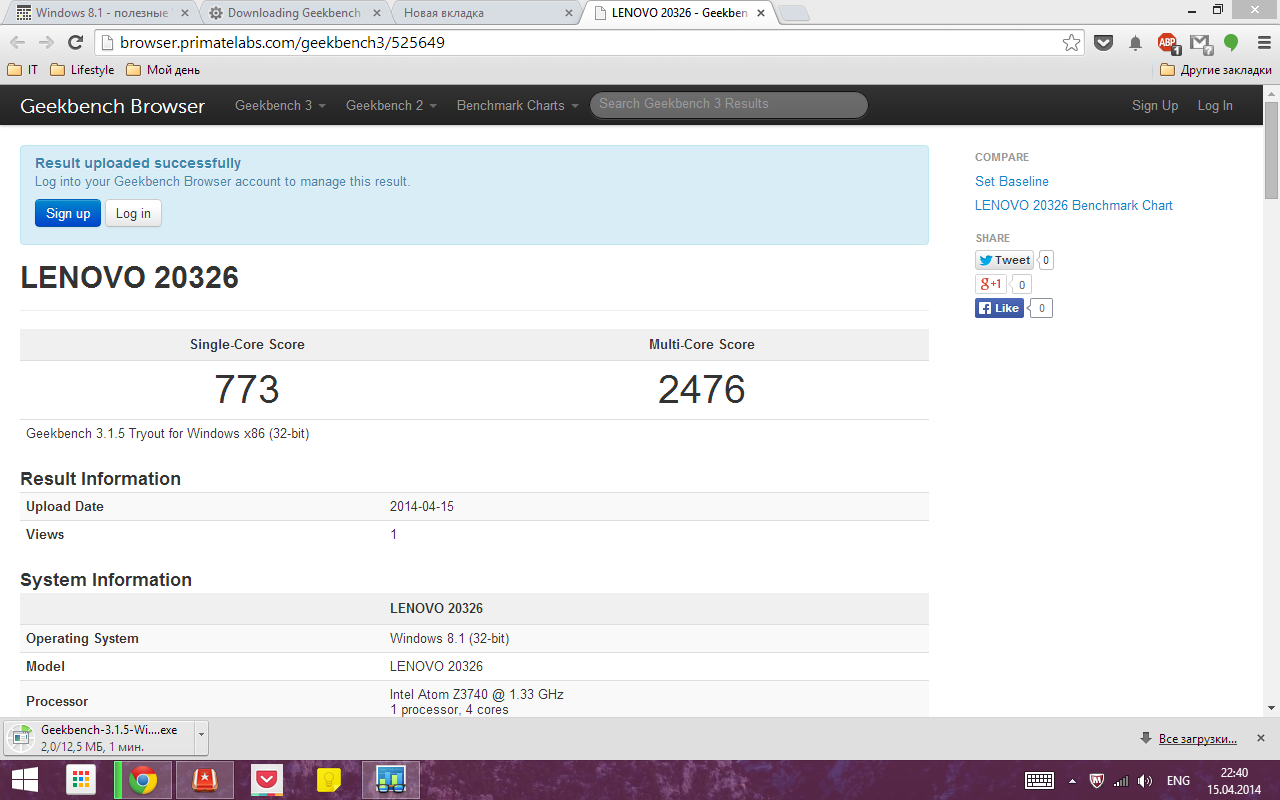
Task: Reload the current Geekbench page
Action: click(x=75, y=42)
